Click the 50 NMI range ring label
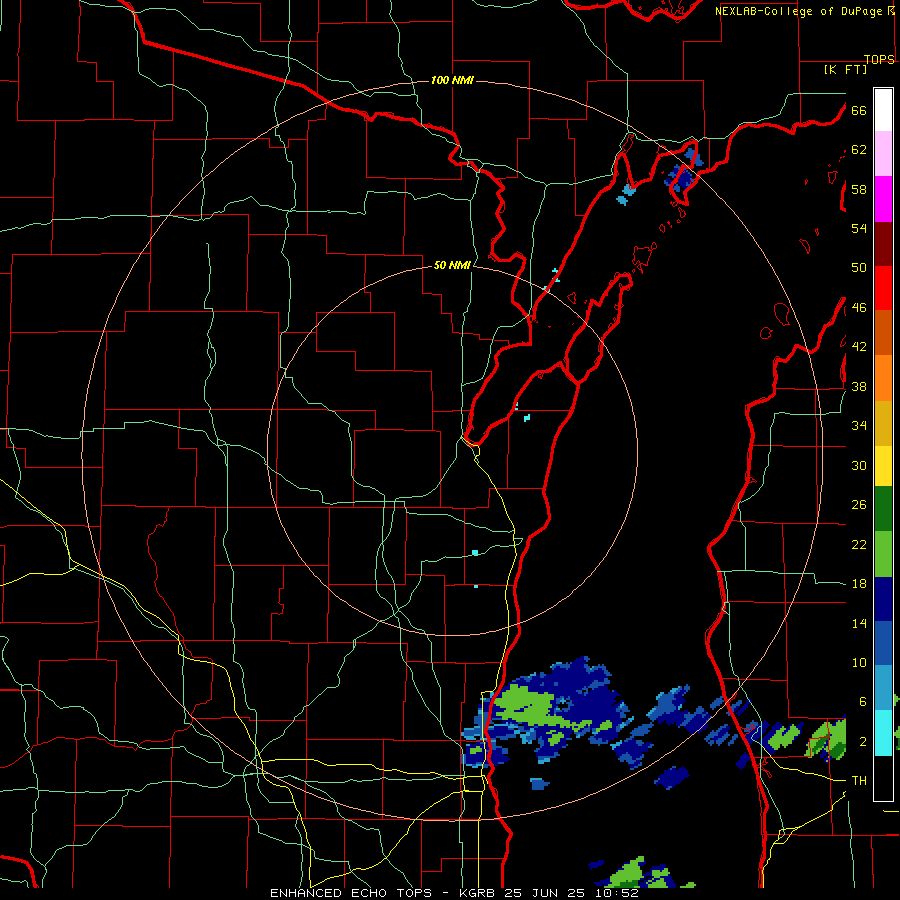This screenshot has width=900, height=900. (452, 265)
